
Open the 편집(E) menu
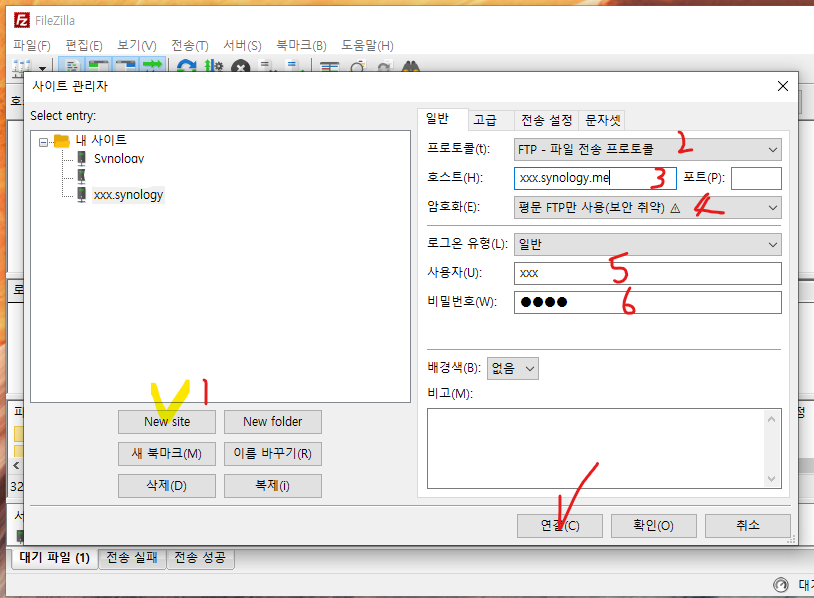tap(84, 46)
